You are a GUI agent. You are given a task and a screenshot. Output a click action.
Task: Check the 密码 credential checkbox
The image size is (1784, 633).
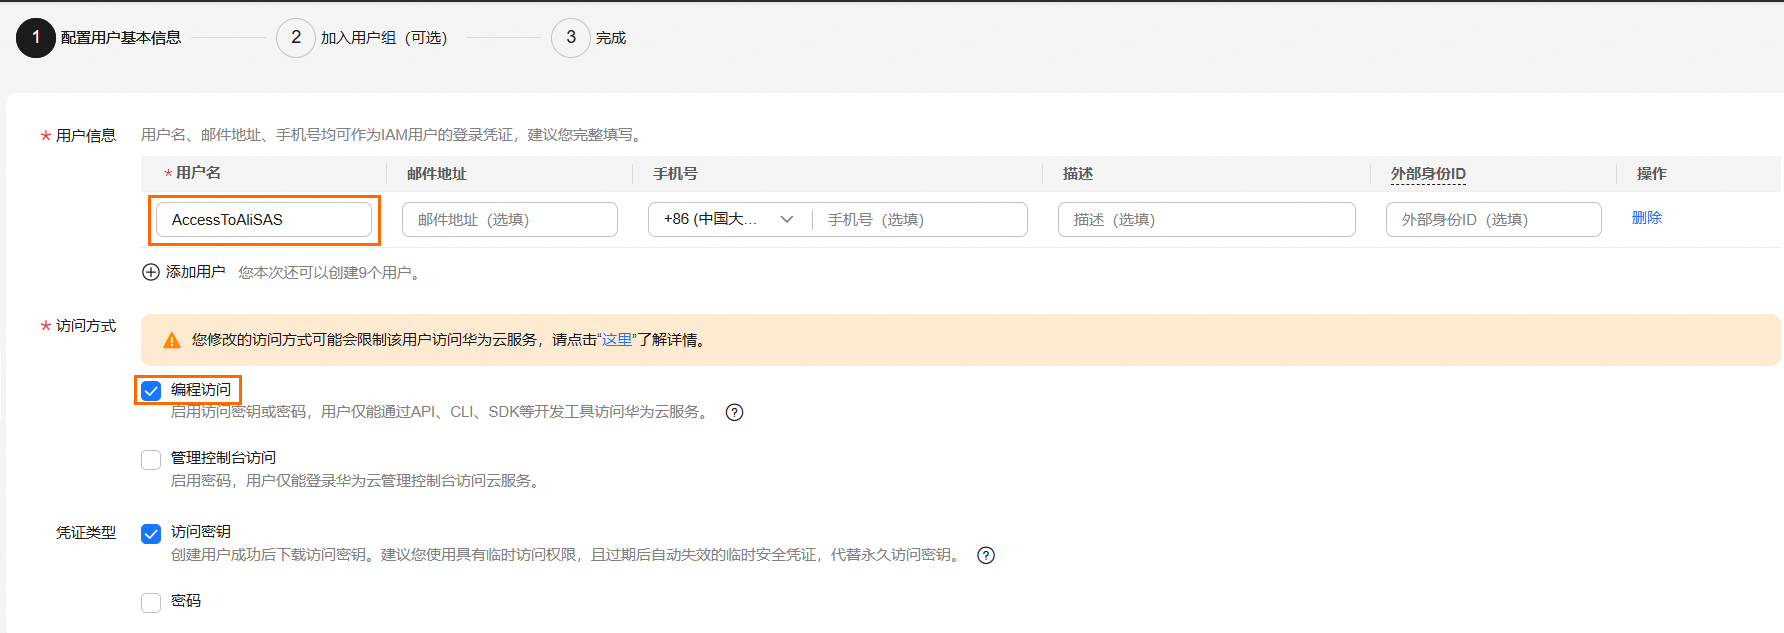pos(151,603)
